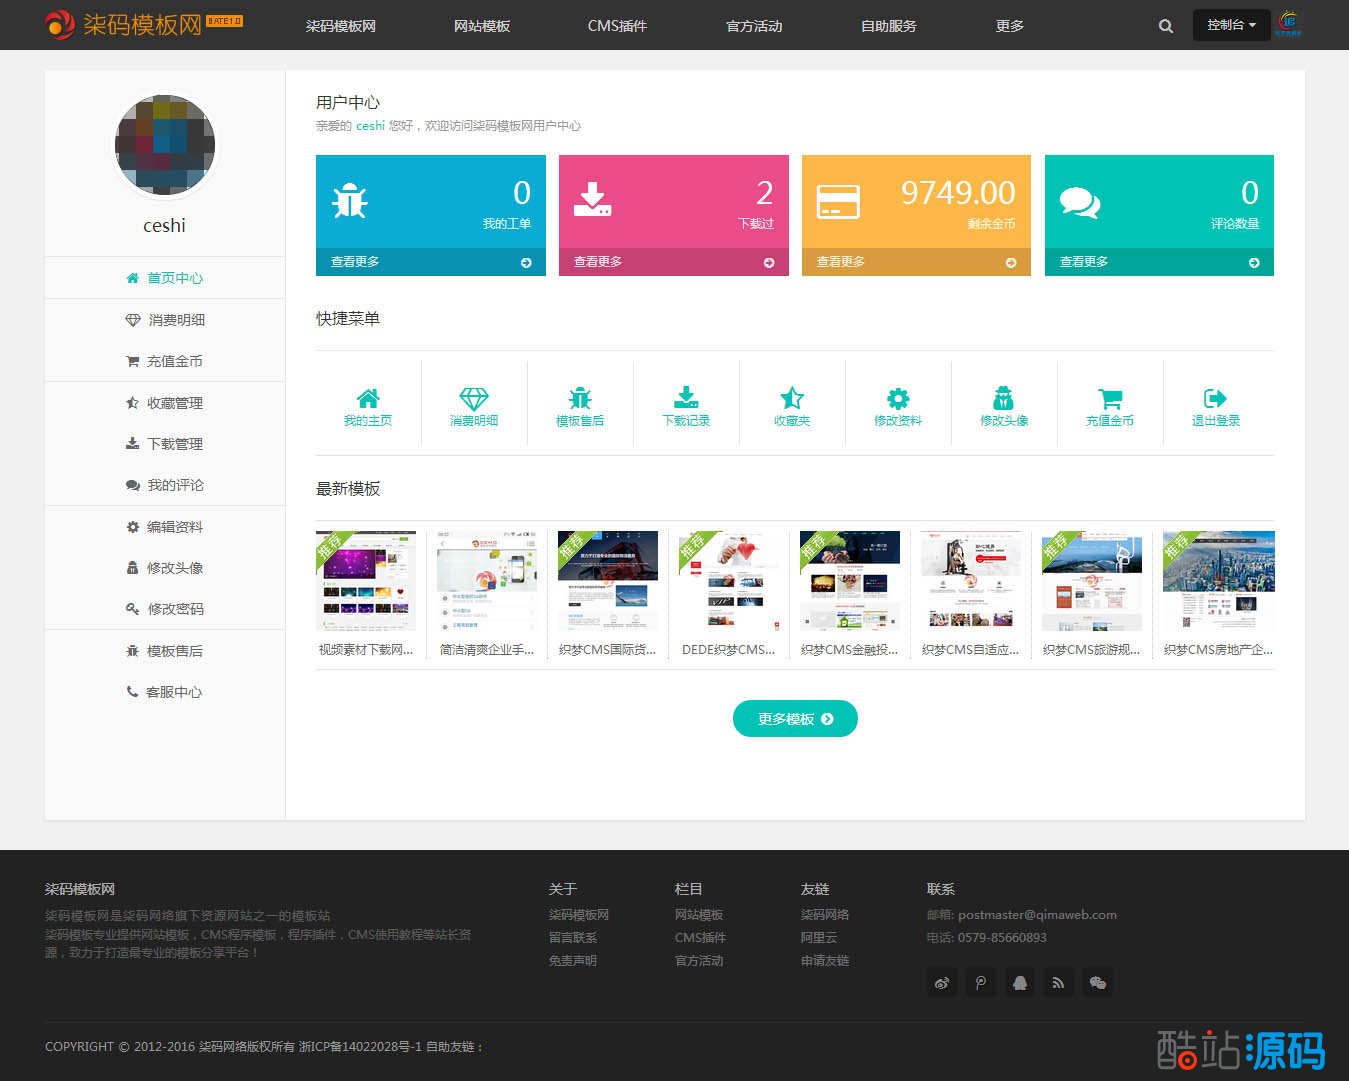This screenshot has width=1349, height=1081.
Task: Open the 视频素材下载网 template thumbnail
Action: point(366,581)
